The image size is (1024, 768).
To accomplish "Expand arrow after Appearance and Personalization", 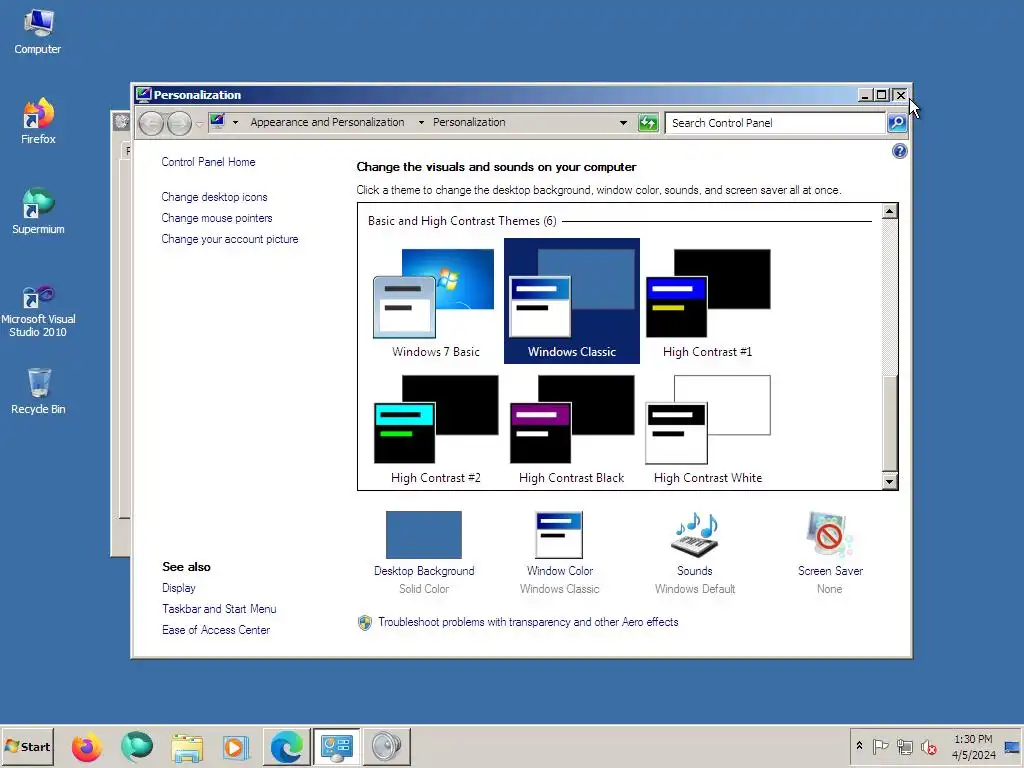I will pos(421,122).
